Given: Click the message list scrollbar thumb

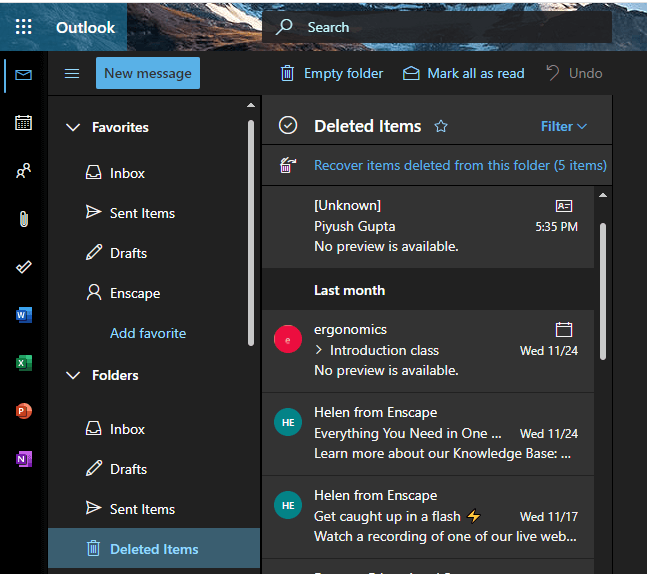Looking at the screenshot, I should 603,291.
